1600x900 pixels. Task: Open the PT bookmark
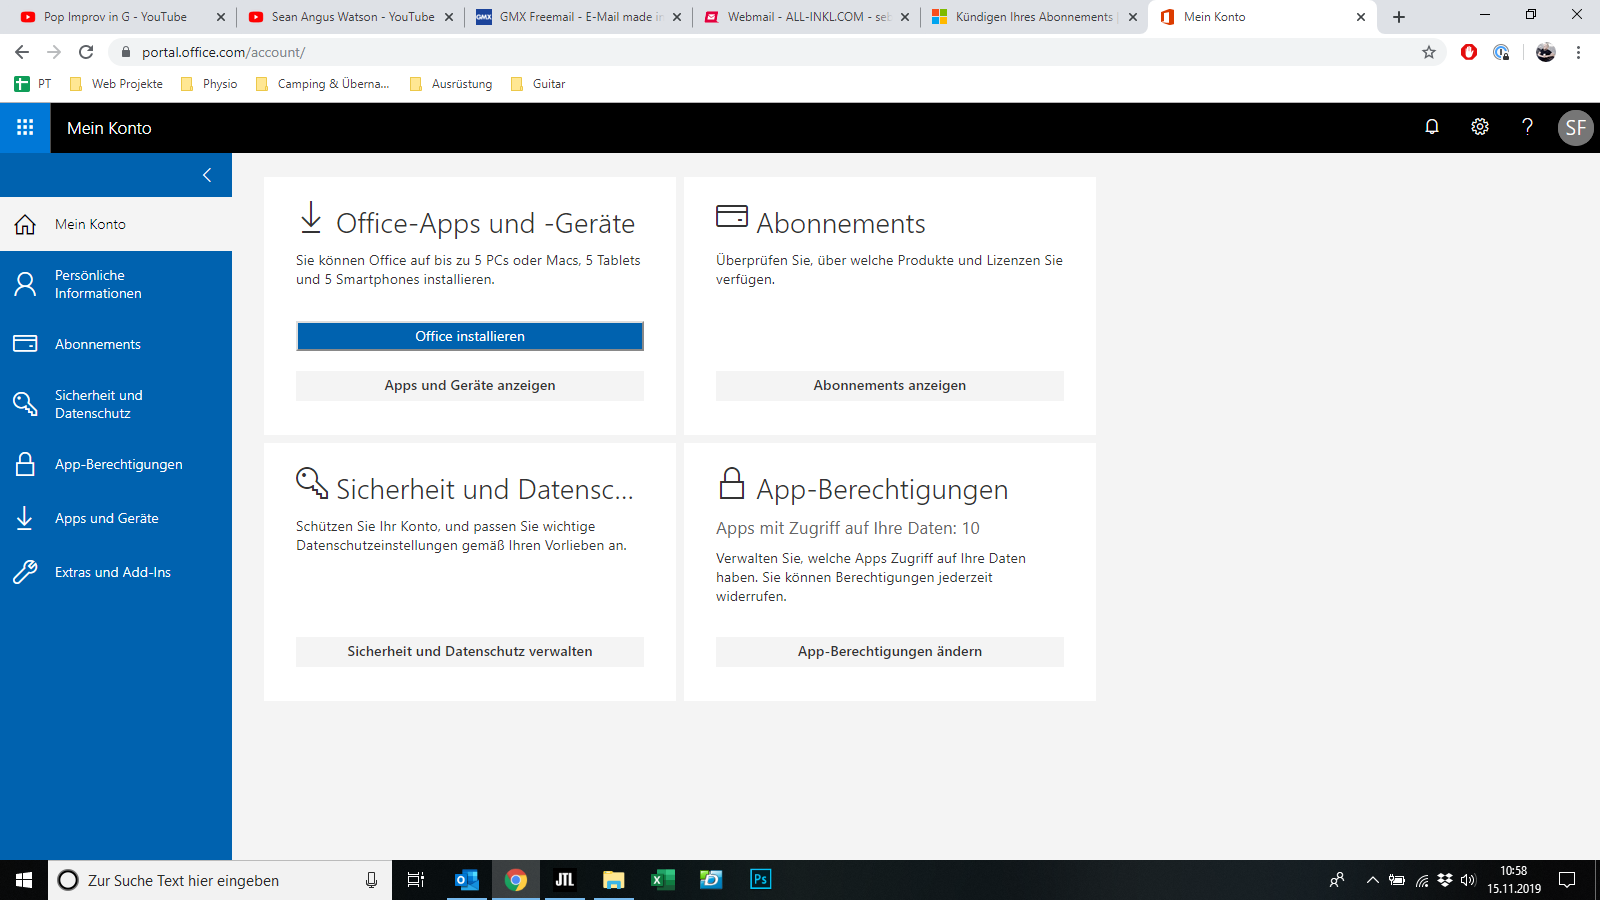(x=33, y=84)
